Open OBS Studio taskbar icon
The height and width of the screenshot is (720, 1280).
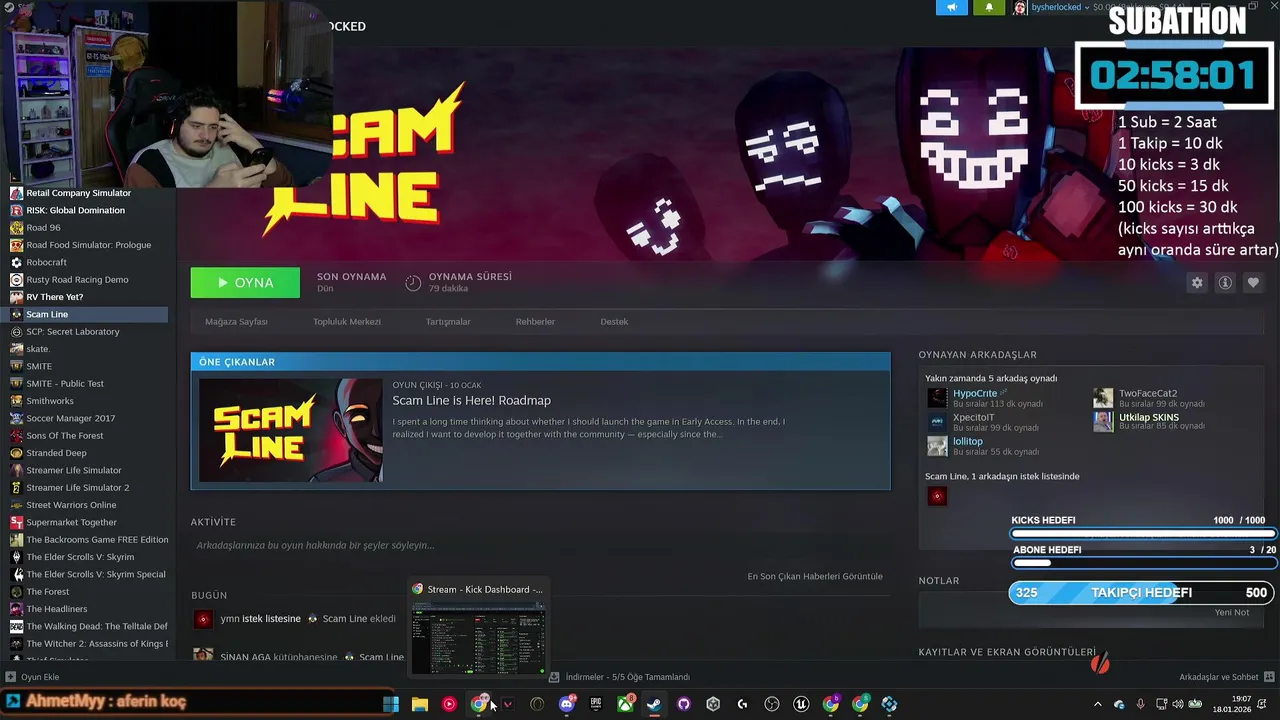[x=772, y=704]
